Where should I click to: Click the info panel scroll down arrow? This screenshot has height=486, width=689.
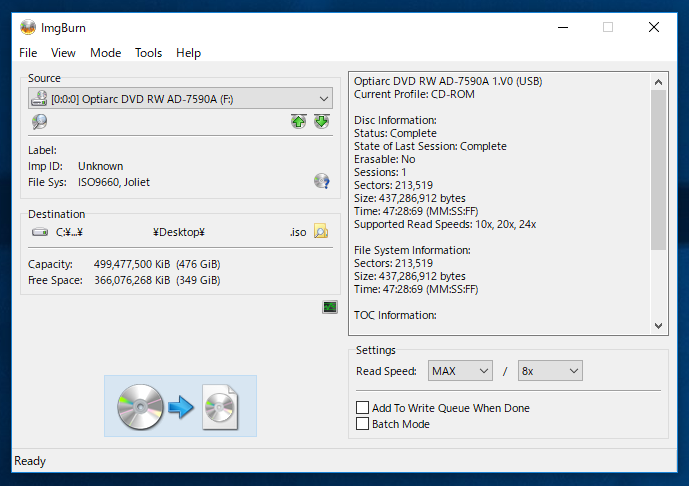pos(658,326)
